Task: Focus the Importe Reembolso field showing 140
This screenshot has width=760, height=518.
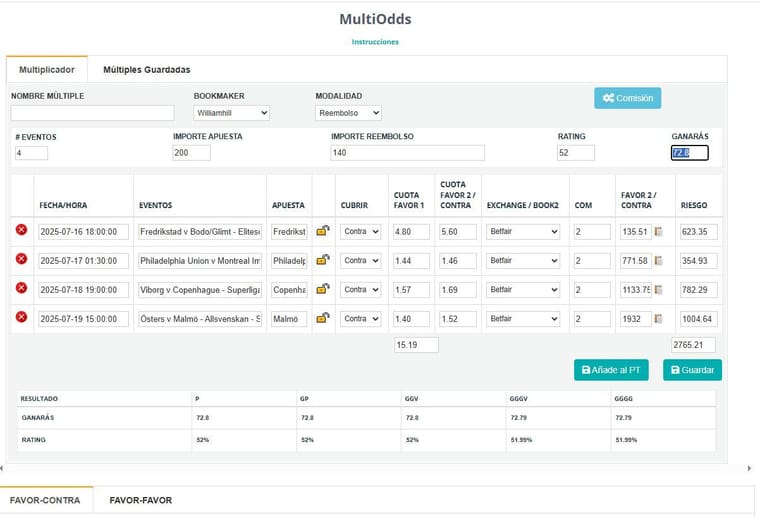Action: (x=408, y=153)
